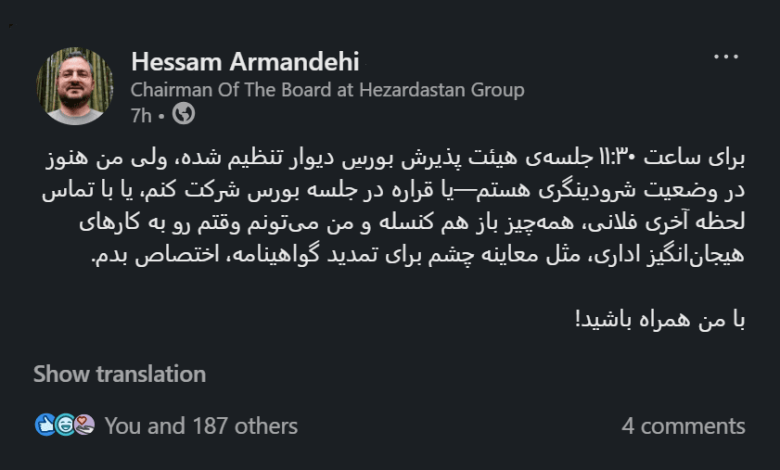
Task: Click the Support hand-heart reaction icon
Action: tap(84, 425)
